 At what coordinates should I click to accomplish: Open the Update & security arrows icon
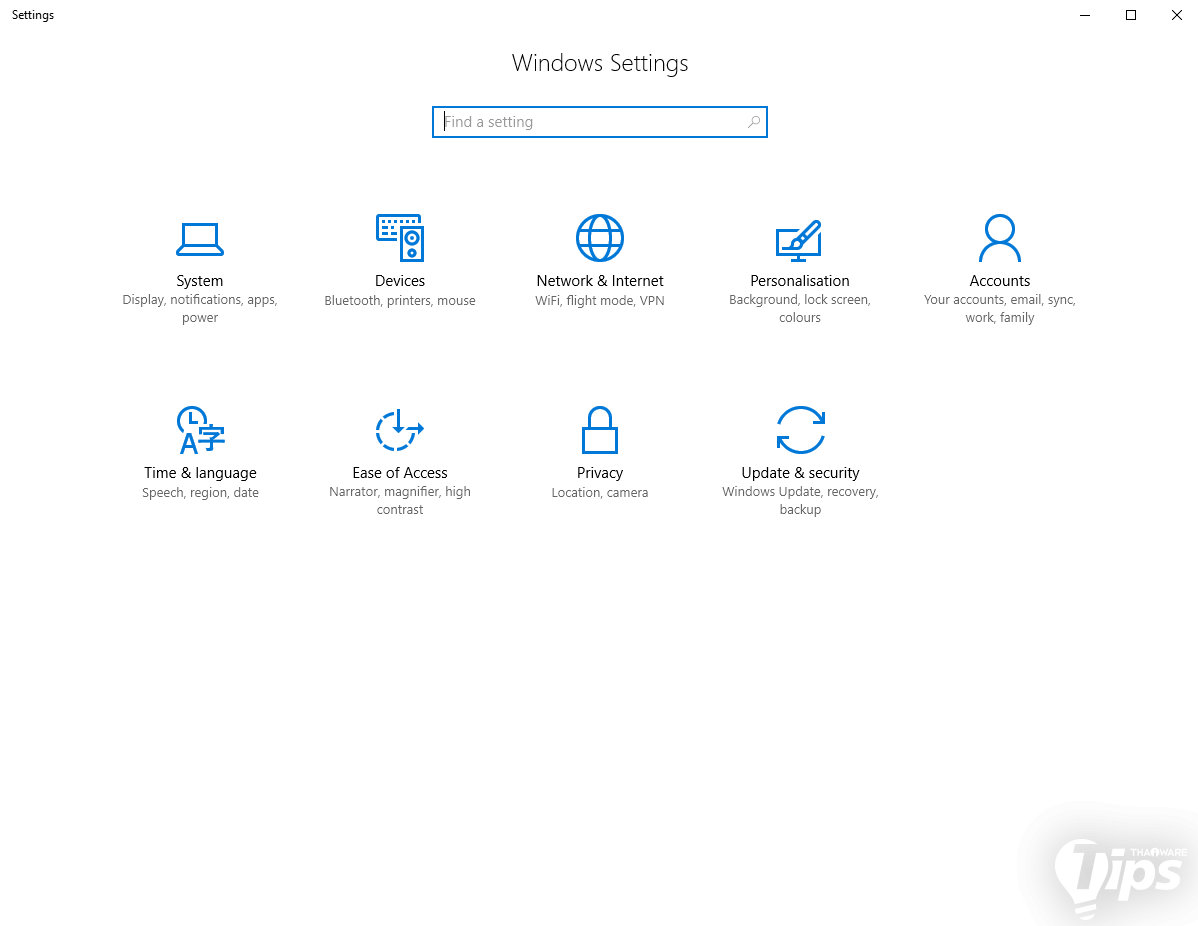tap(800, 429)
